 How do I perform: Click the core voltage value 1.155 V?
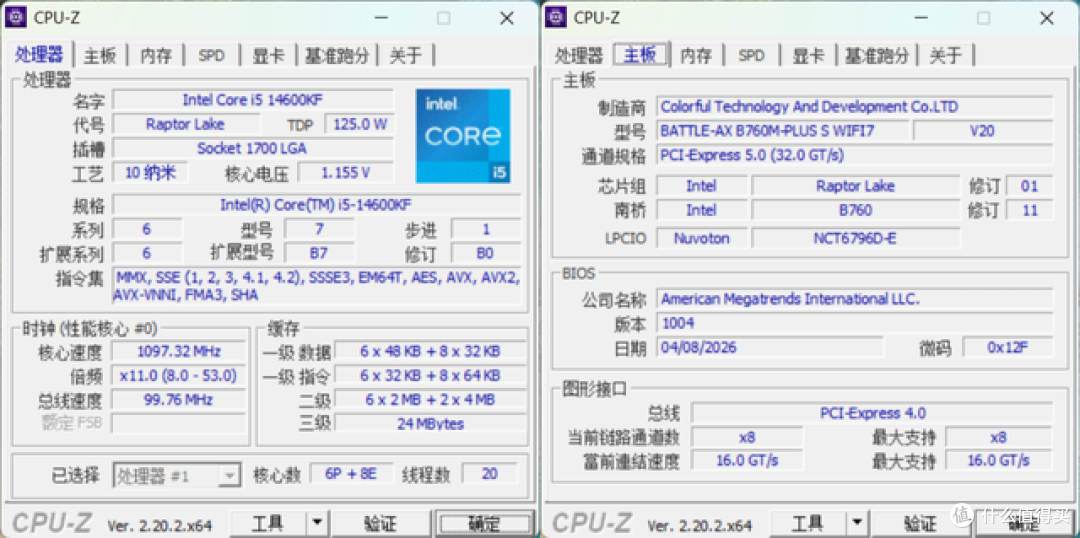coord(346,172)
